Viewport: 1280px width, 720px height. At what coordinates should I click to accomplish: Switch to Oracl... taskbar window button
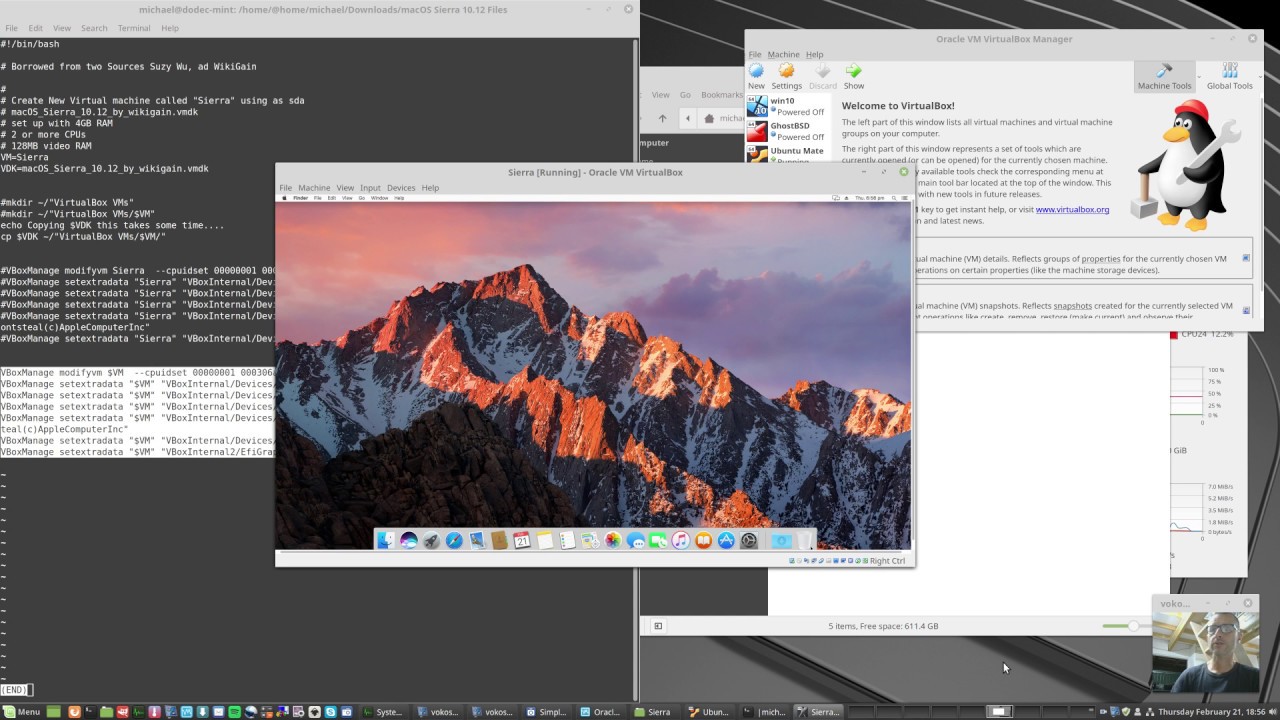pyautogui.click(x=601, y=712)
